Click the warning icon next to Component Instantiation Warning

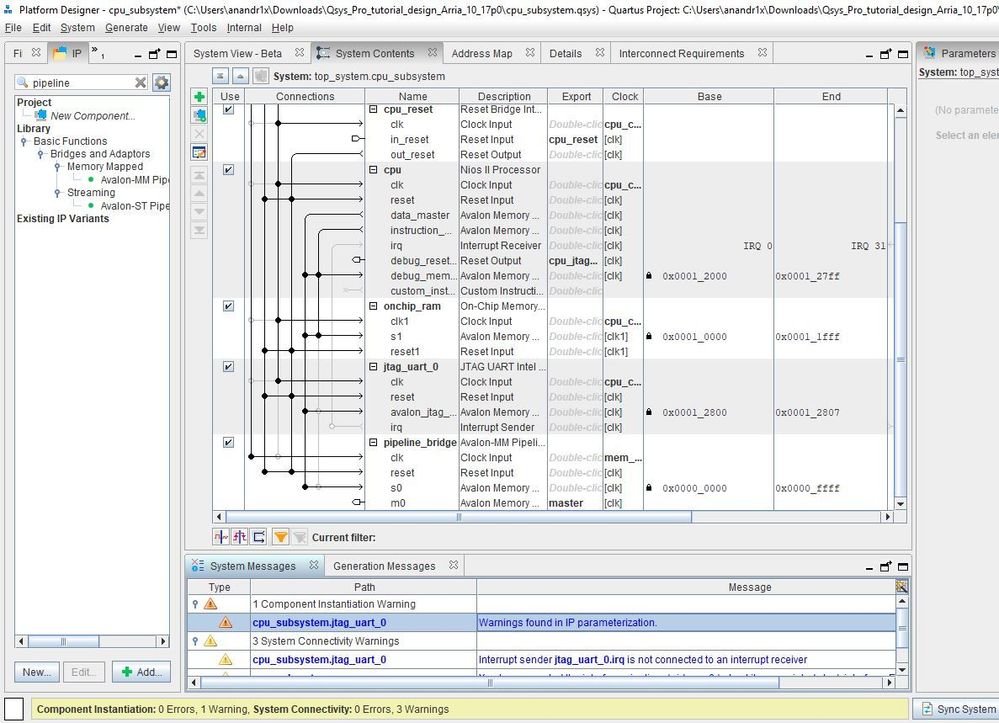pos(210,604)
